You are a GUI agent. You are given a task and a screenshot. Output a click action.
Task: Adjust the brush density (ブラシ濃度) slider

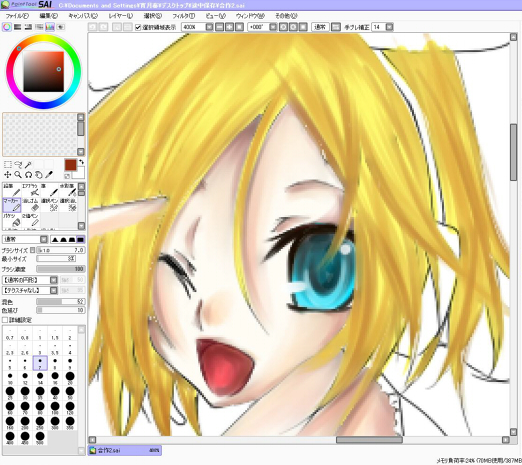point(61,269)
